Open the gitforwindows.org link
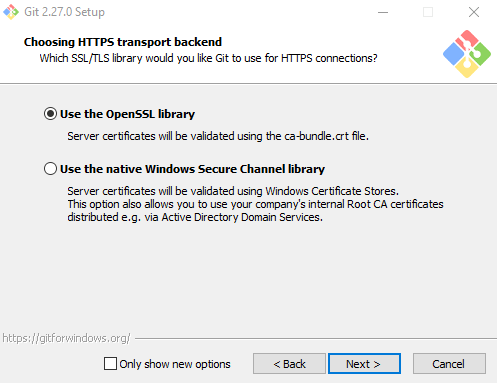 [66, 338]
